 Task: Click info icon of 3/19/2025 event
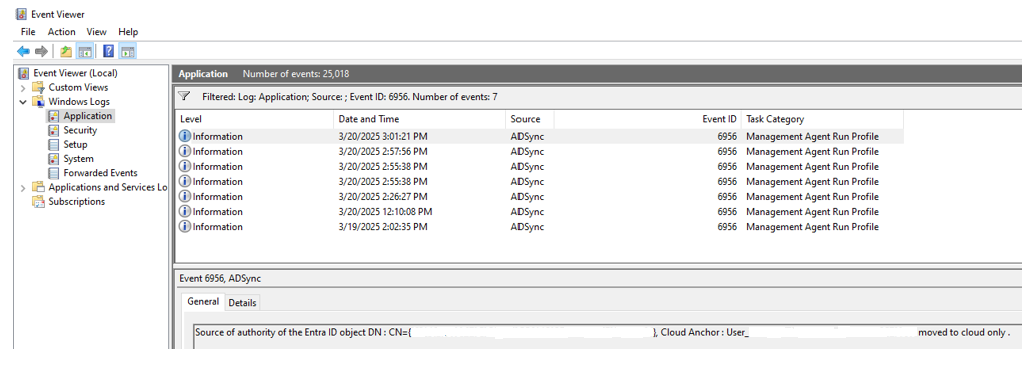coord(185,227)
